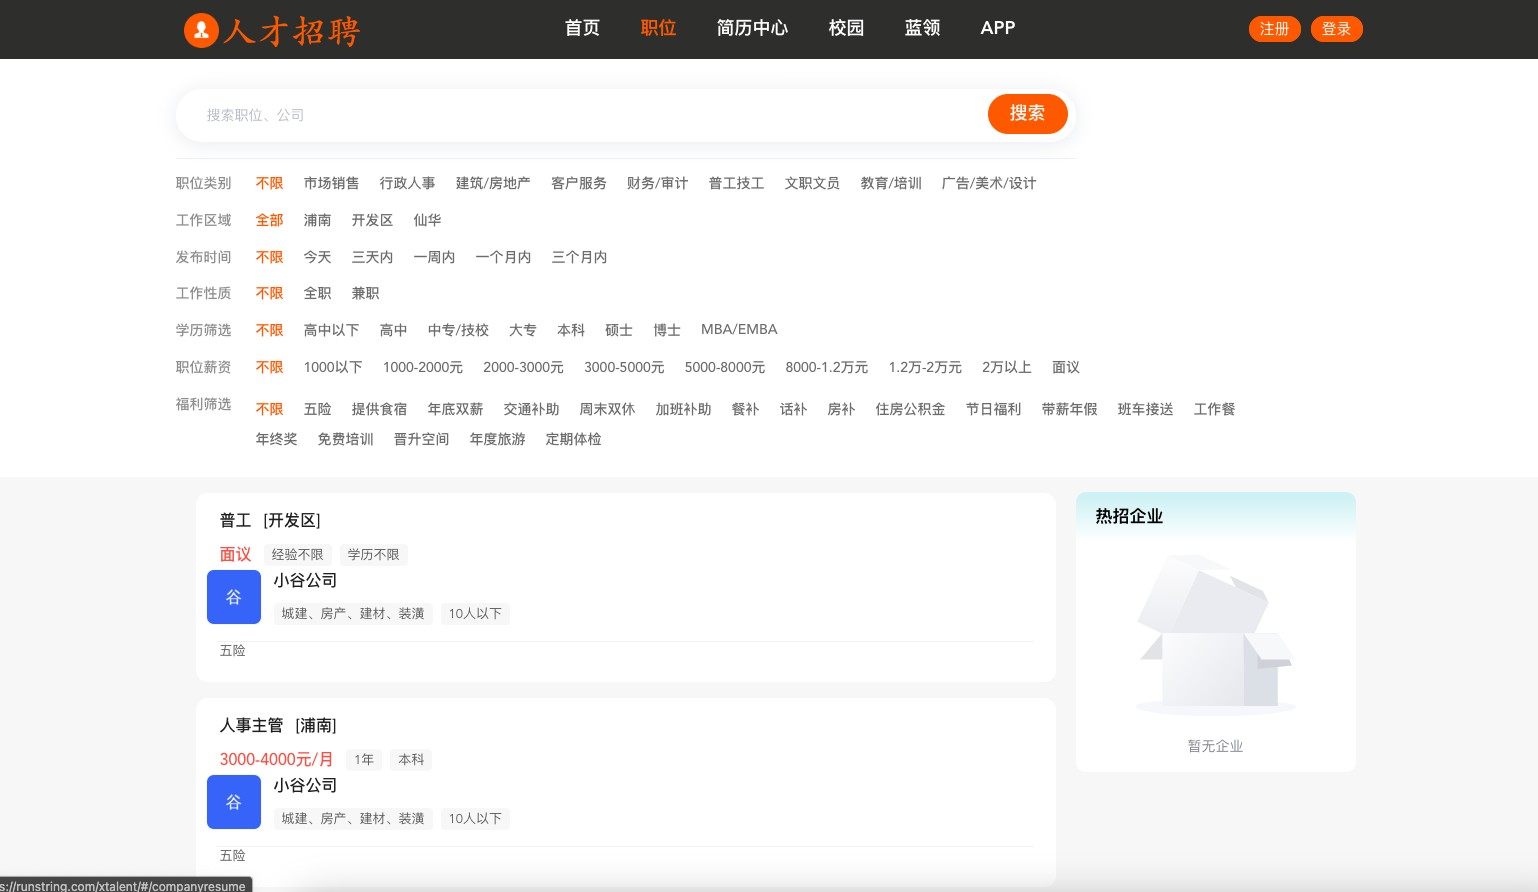Click the person icon inside the logo circle
The image size is (1538, 892).
point(201,29)
